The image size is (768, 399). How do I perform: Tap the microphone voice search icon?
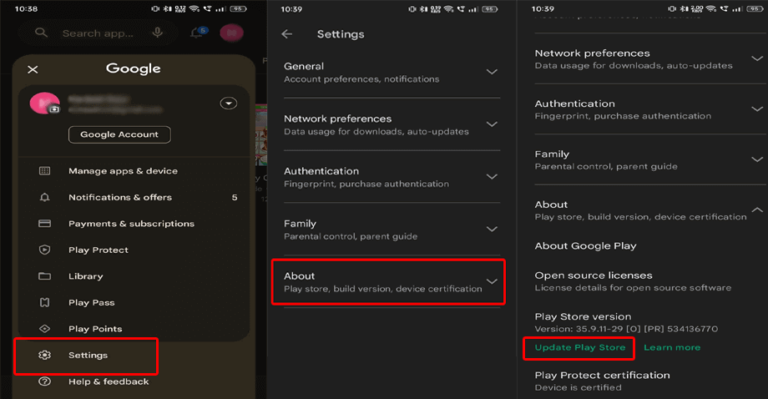pyautogui.click(x=157, y=33)
